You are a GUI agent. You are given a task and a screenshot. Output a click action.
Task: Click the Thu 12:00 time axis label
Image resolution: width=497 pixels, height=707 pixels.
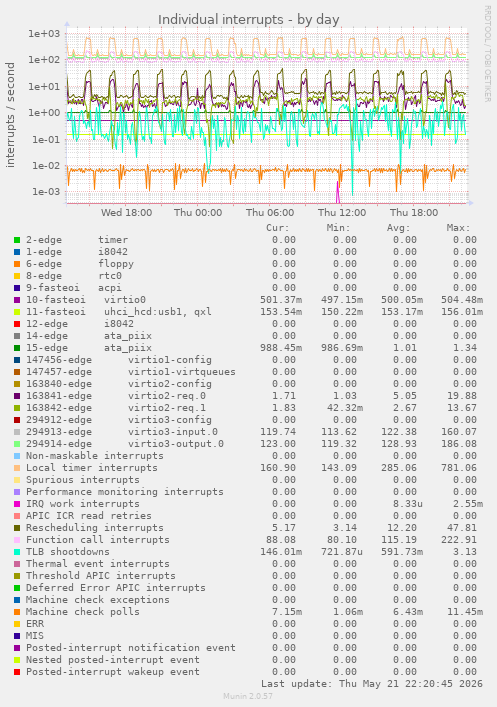click(x=342, y=212)
